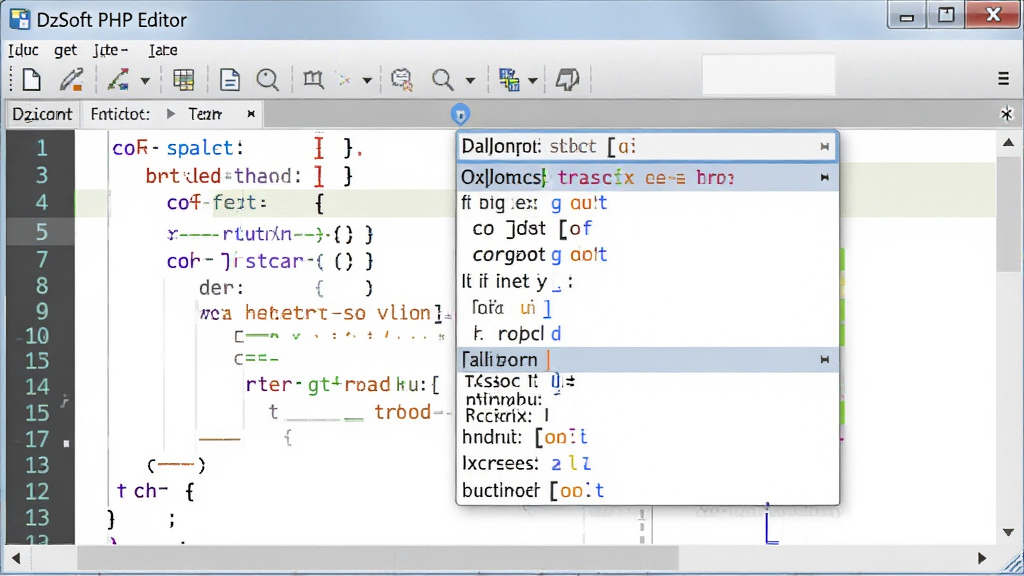Click the horizontal scrollbar thumb
This screenshot has width=1024, height=576.
(x=378, y=558)
